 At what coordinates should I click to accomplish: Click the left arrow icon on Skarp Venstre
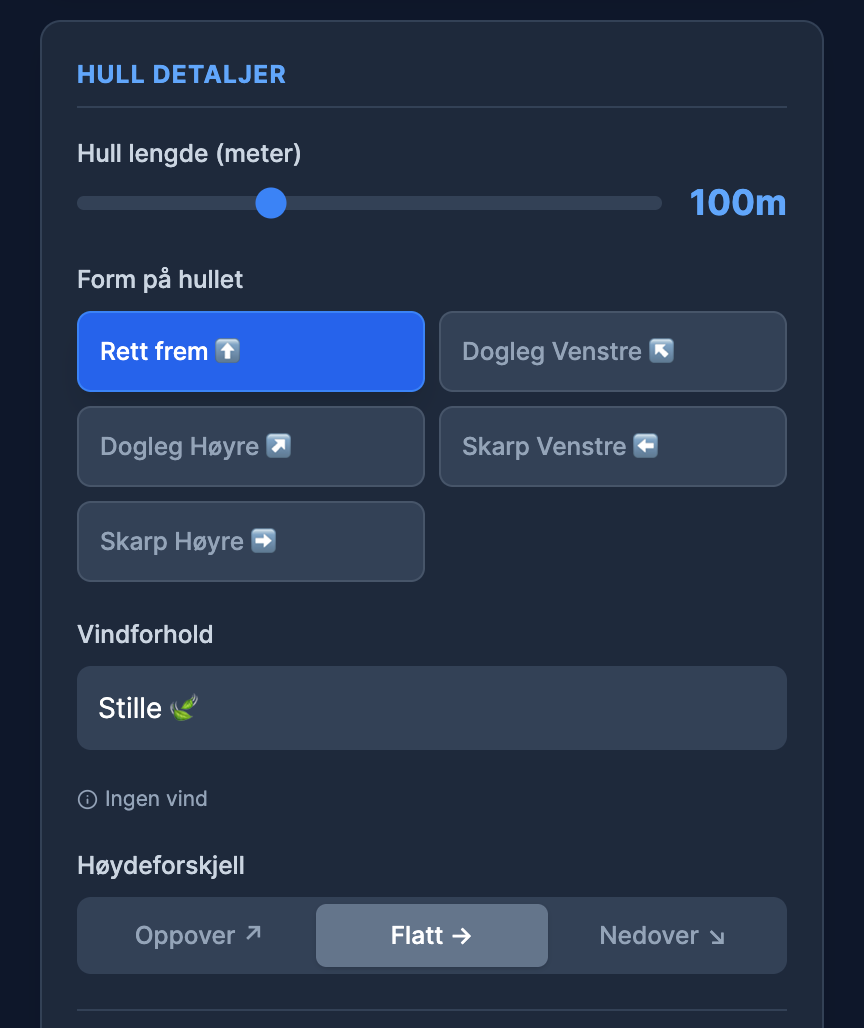646,446
